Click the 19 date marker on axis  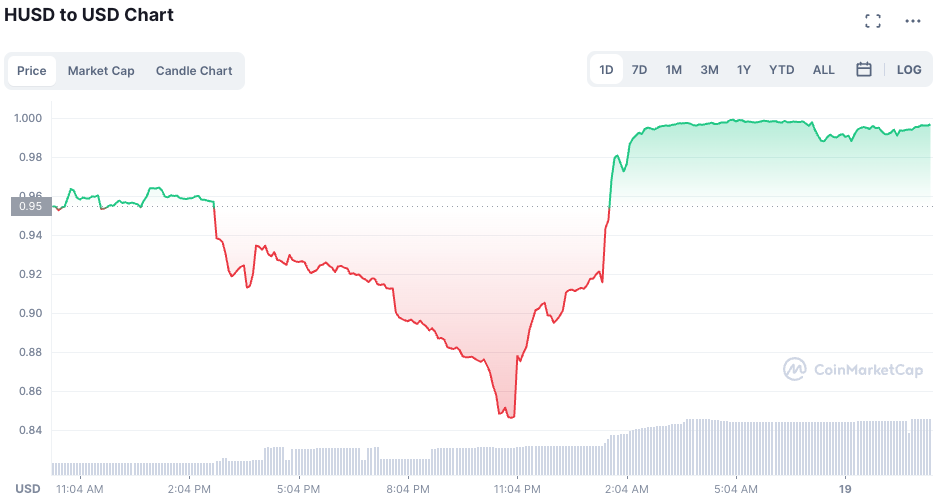pos(845,489)
